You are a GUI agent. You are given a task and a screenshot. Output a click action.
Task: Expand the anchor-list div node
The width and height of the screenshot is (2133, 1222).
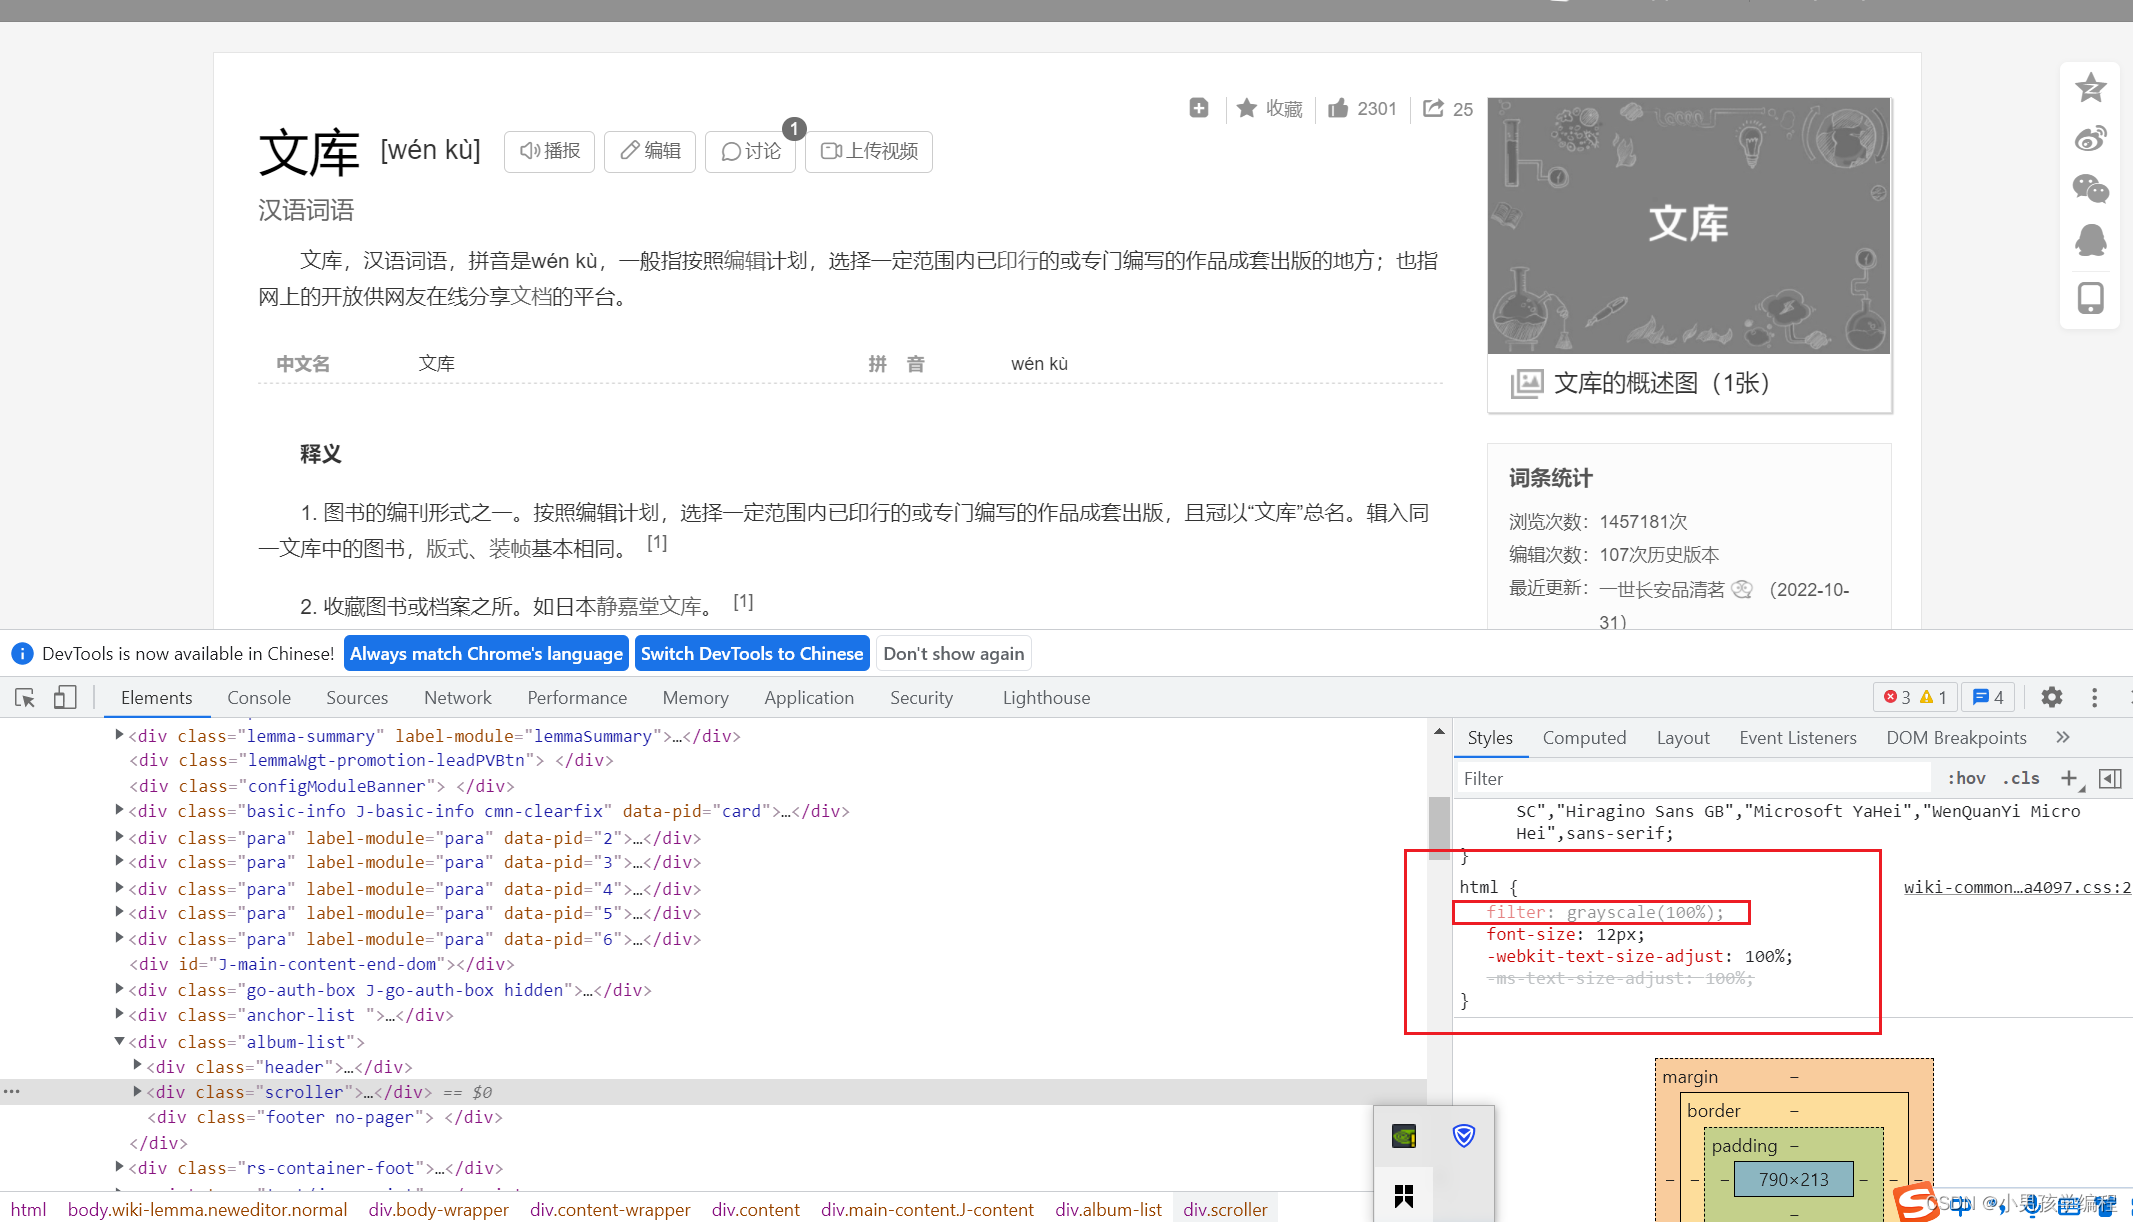[x=119, y=1014]
